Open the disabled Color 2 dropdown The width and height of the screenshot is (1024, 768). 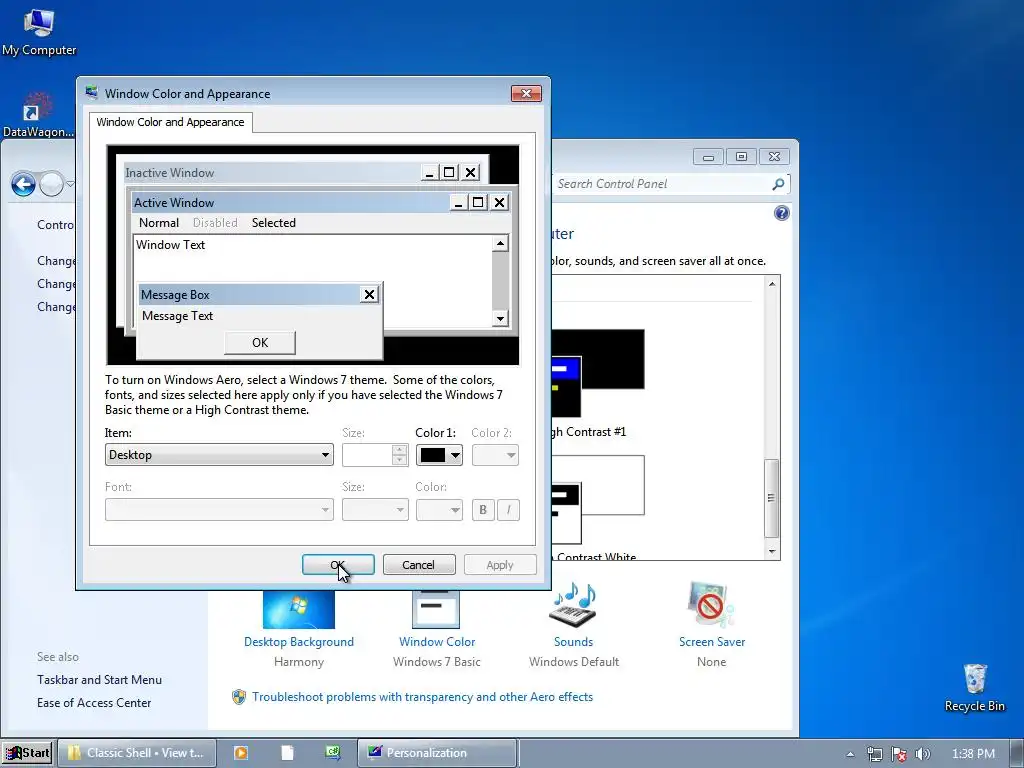coord(495,455)
